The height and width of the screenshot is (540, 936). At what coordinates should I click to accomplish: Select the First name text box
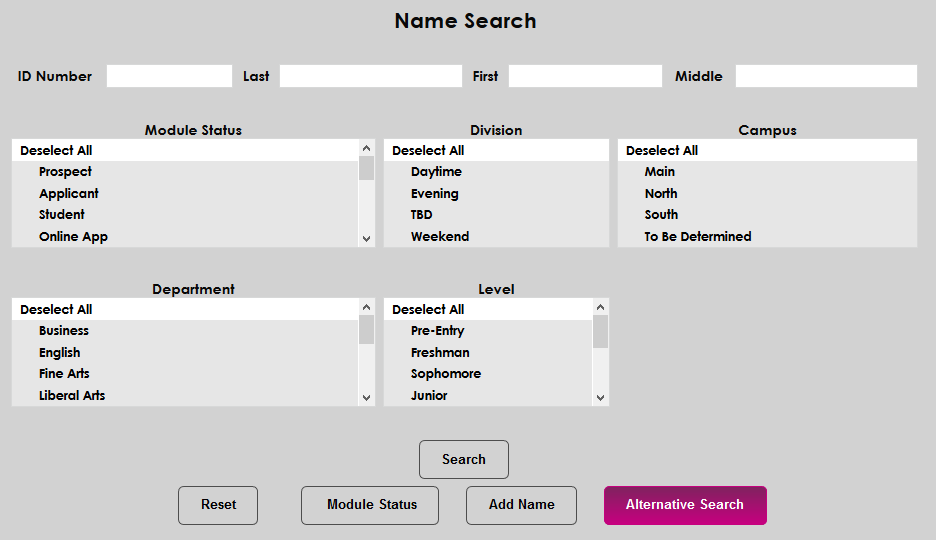[585, 76]
